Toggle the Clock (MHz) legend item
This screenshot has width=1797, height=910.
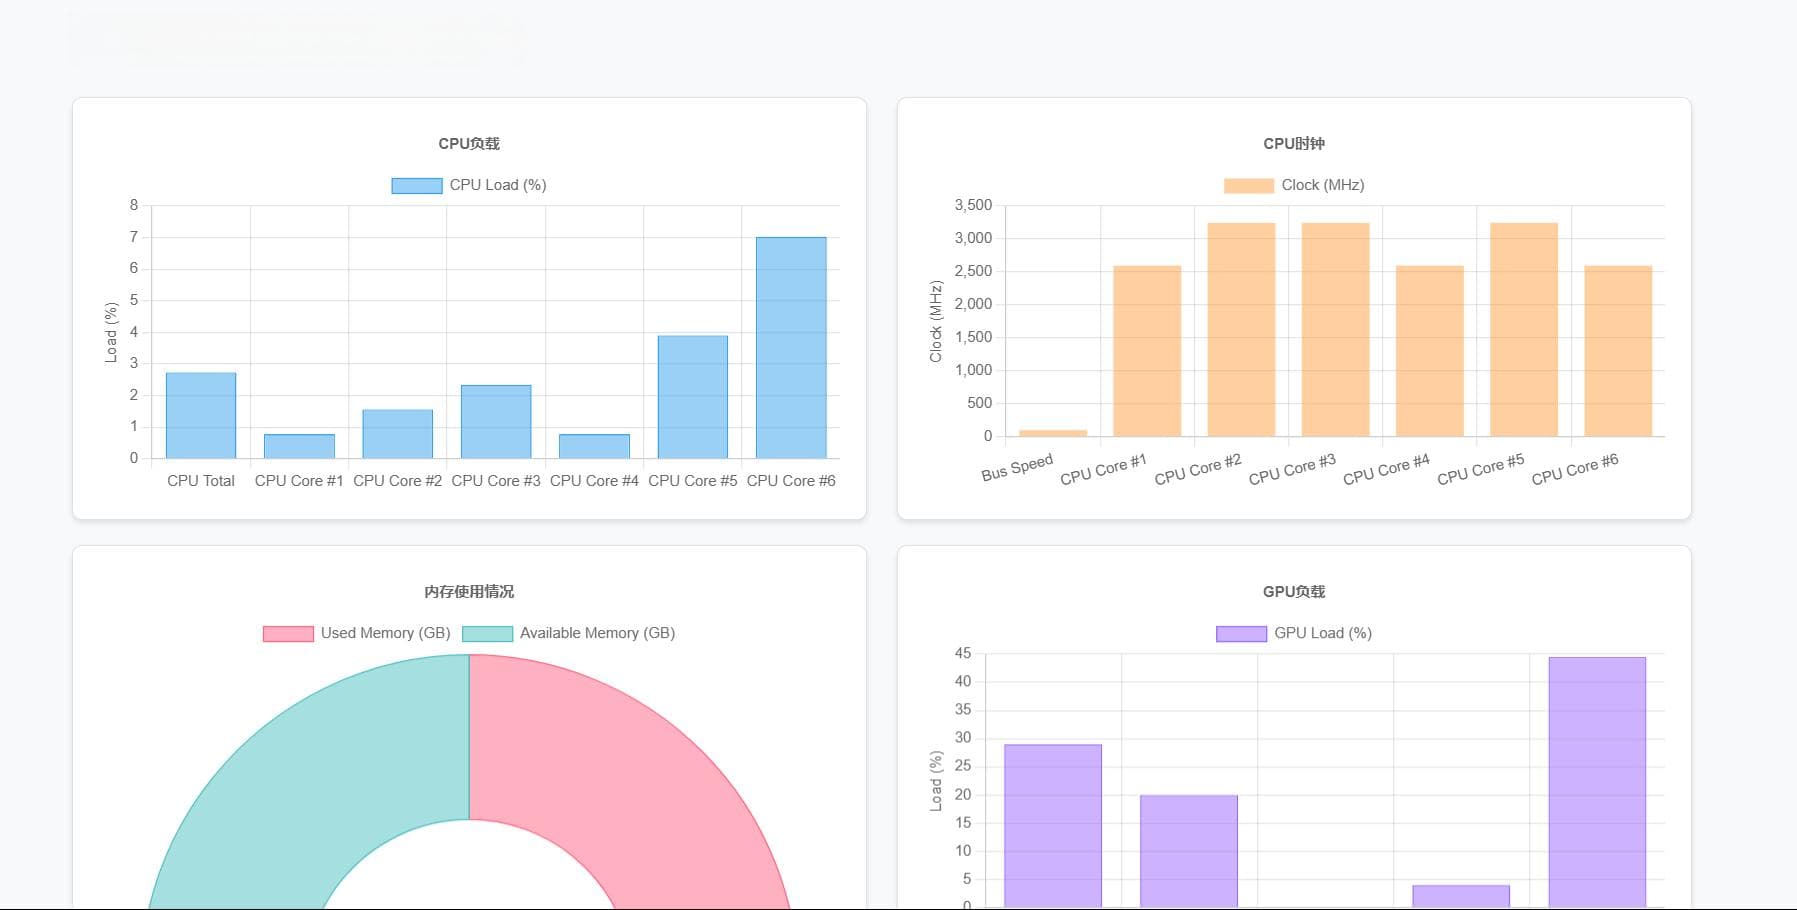pos(1294,185)
